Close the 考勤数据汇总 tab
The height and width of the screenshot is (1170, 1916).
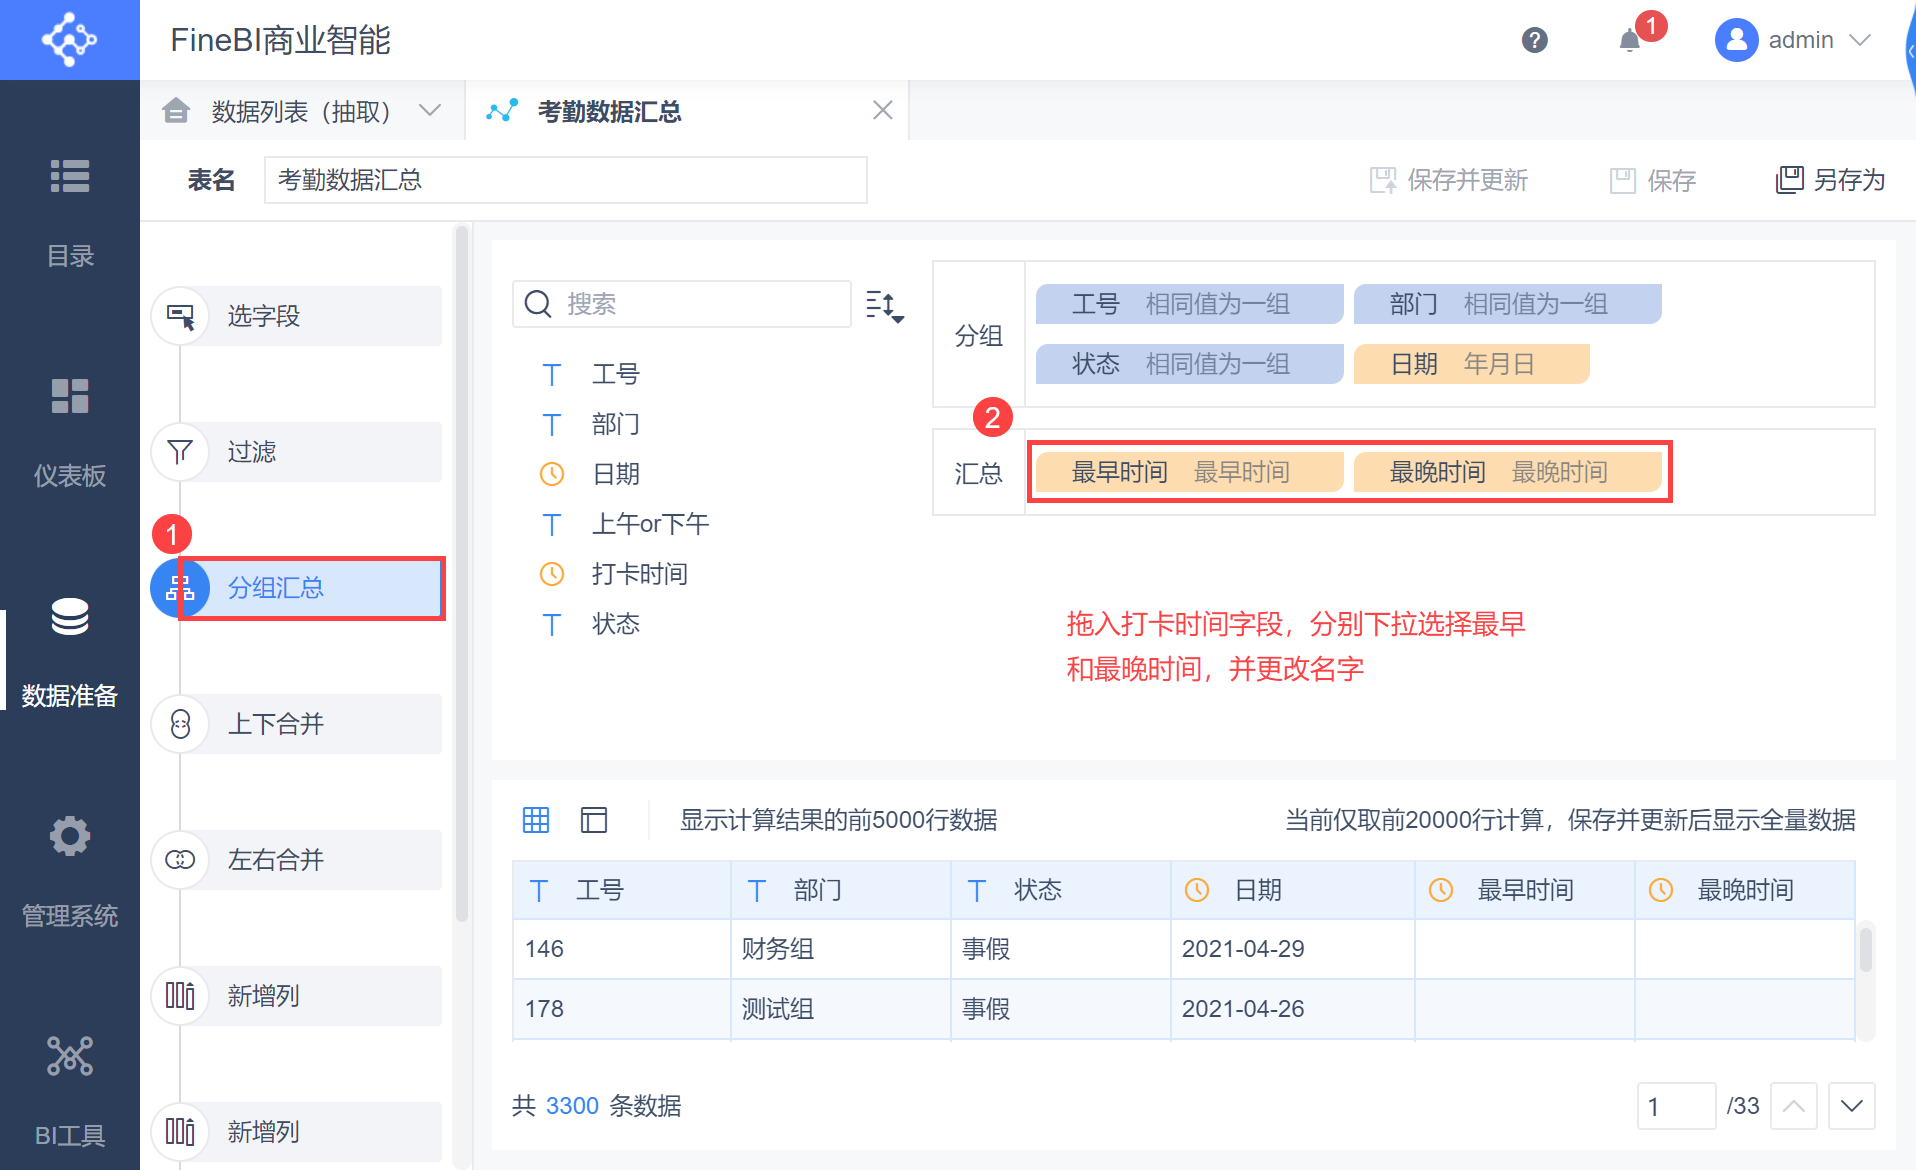click(882, 110)
